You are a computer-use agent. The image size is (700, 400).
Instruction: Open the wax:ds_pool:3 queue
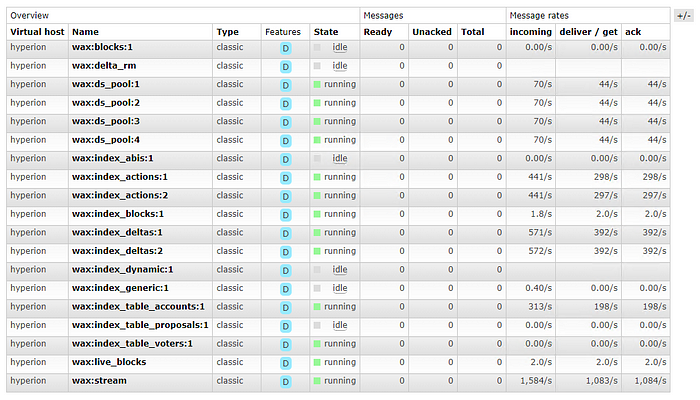coord(106,121)
